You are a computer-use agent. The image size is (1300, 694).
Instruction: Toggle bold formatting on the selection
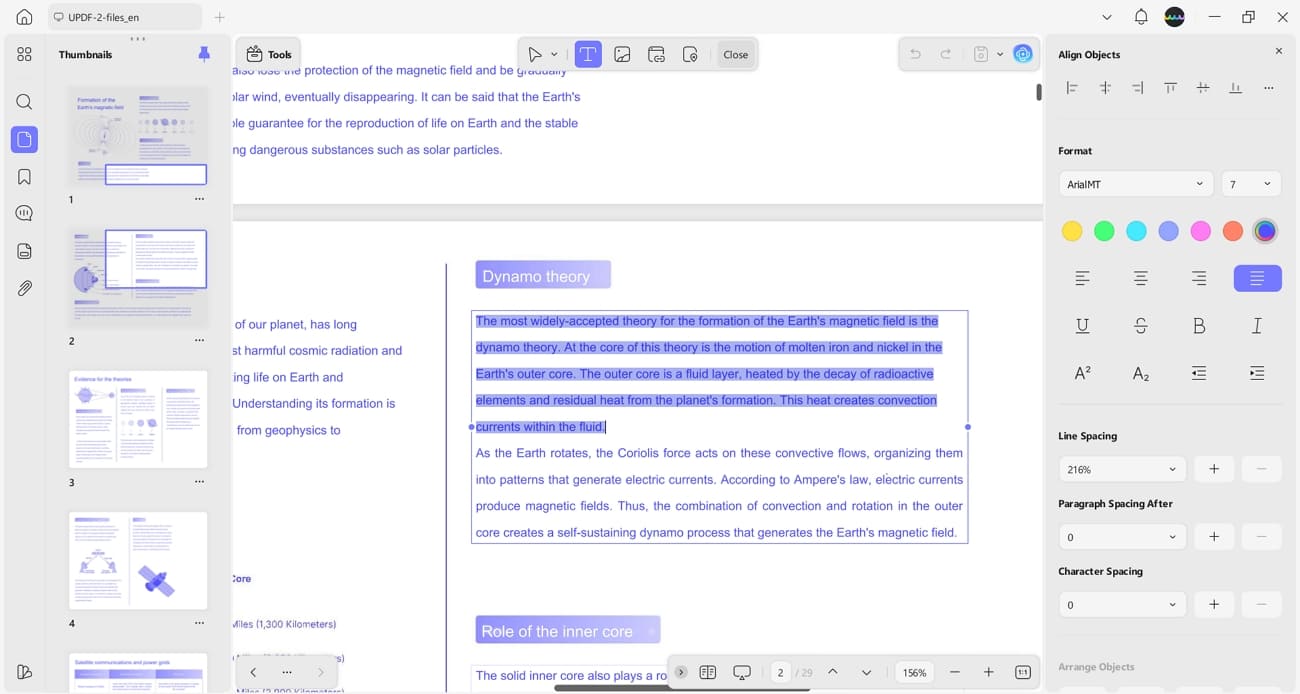click(x=1199, y=325)
